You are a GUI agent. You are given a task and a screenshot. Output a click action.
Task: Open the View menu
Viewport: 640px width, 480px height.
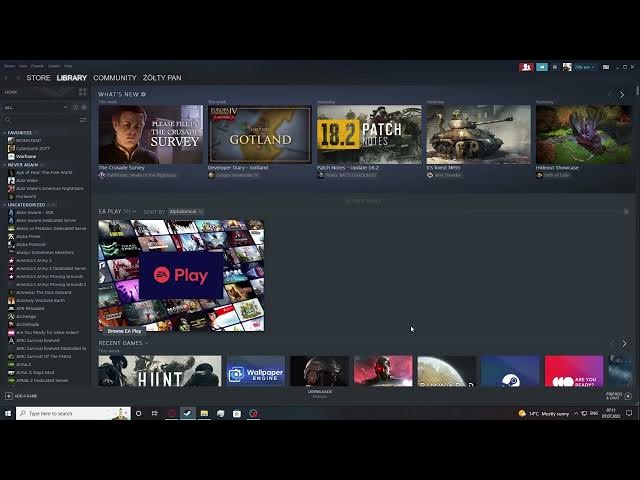[23, 66]
